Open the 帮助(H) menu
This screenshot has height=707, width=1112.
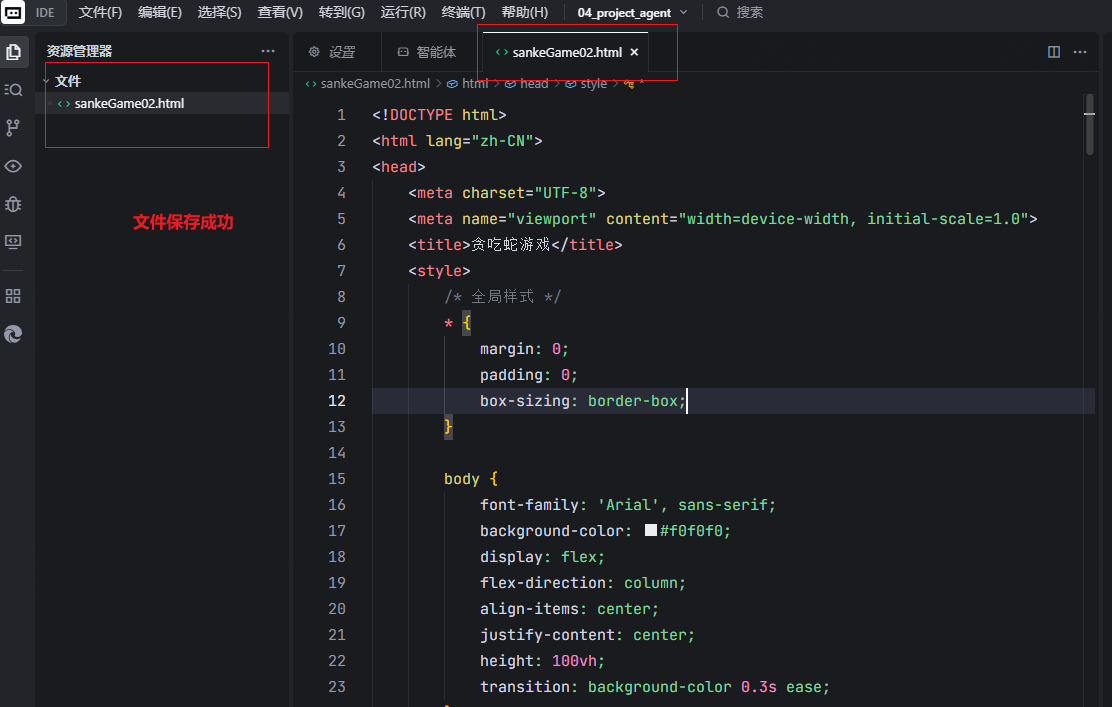pyautogui.click(x=525, y=12)
